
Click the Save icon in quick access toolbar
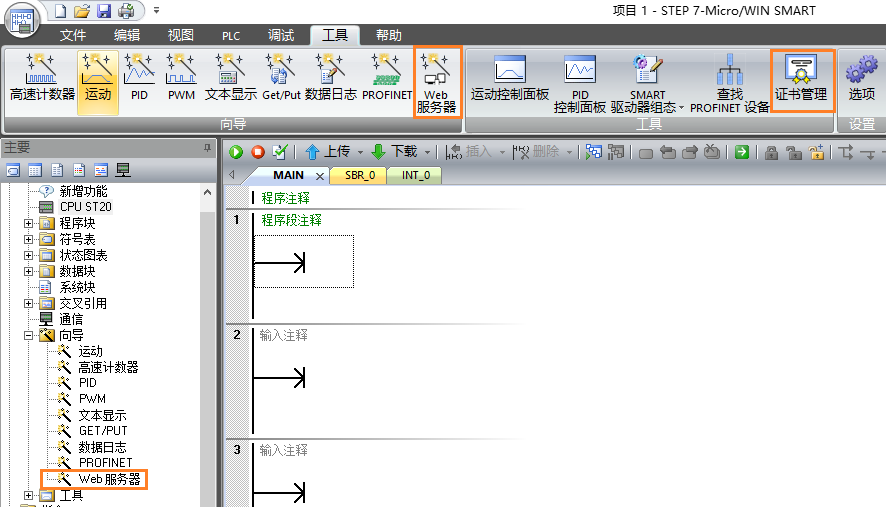(x=104, y=11)
